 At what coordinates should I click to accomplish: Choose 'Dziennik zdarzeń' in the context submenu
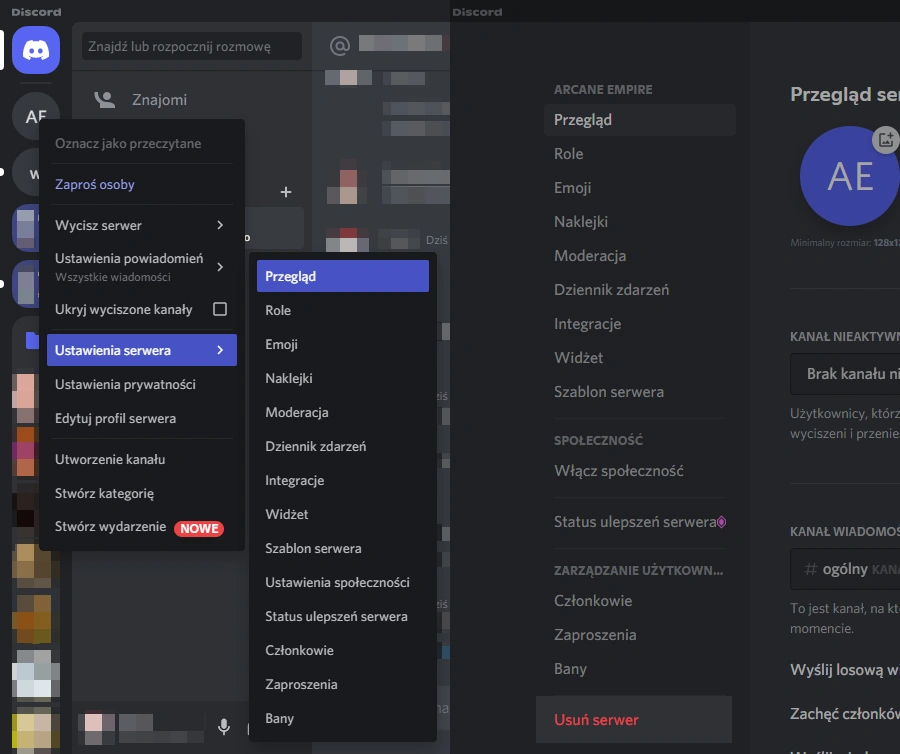click(343, 446)
